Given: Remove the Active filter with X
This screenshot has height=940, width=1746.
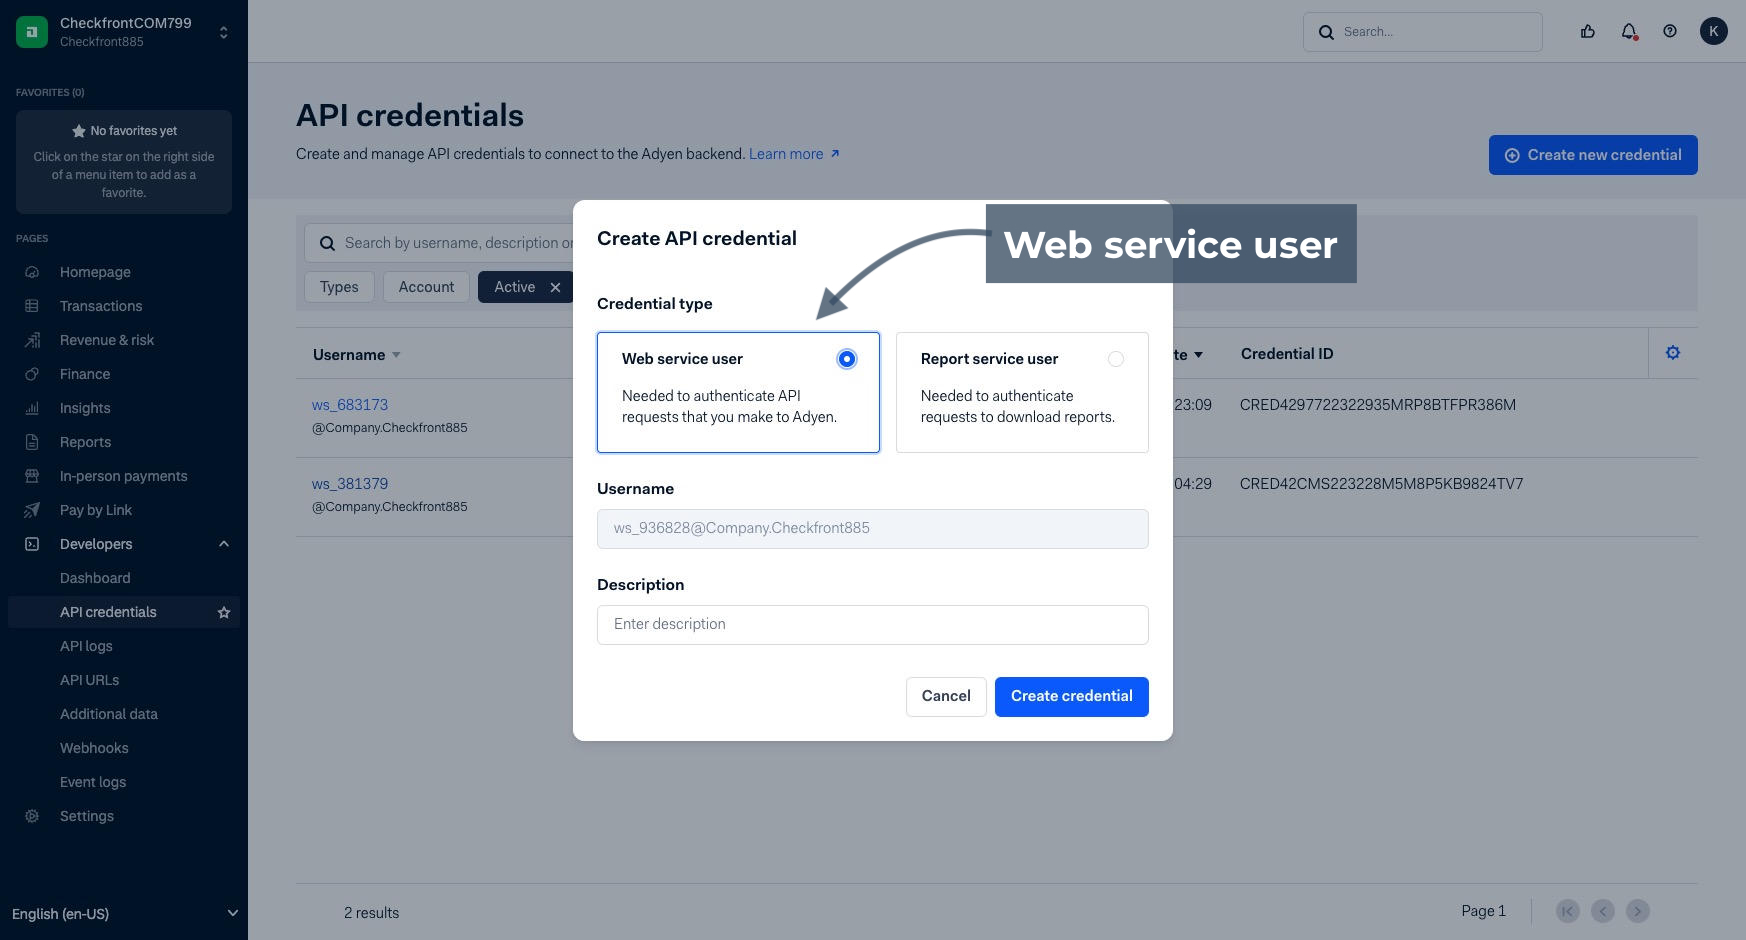Looking at the screenshot, I should click(x=555, y=287).
